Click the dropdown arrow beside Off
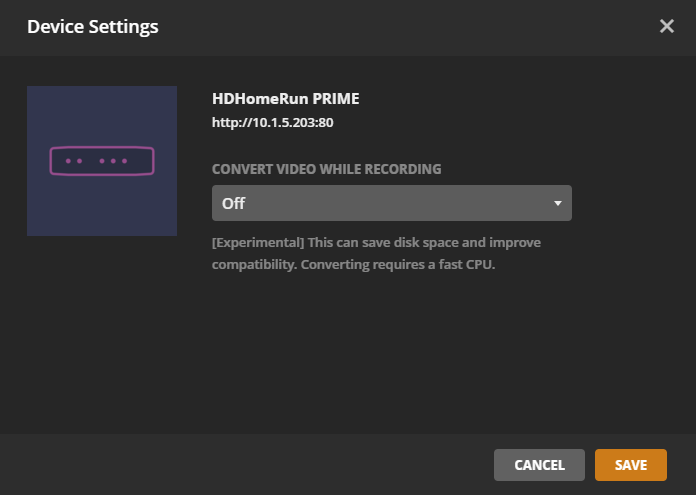 tap(558, 204)
